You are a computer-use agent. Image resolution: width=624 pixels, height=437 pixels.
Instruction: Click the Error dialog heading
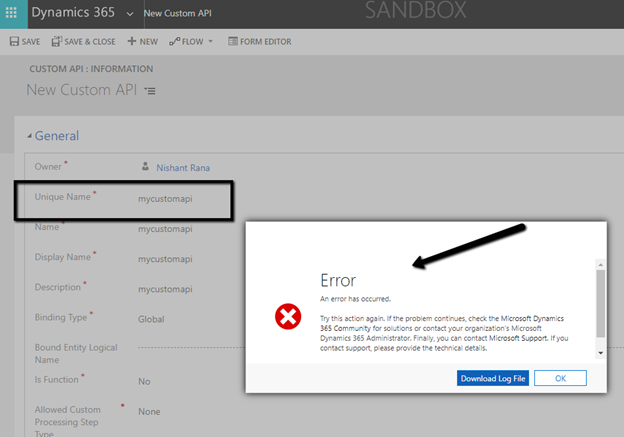pos(338,281)
